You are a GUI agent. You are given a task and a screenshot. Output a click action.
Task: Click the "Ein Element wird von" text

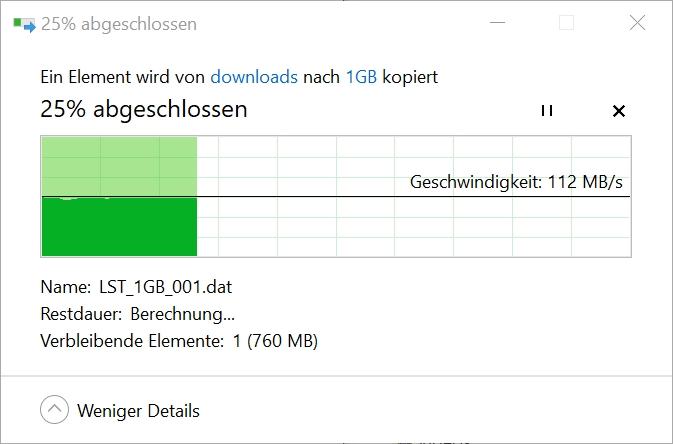coord(122,76)
